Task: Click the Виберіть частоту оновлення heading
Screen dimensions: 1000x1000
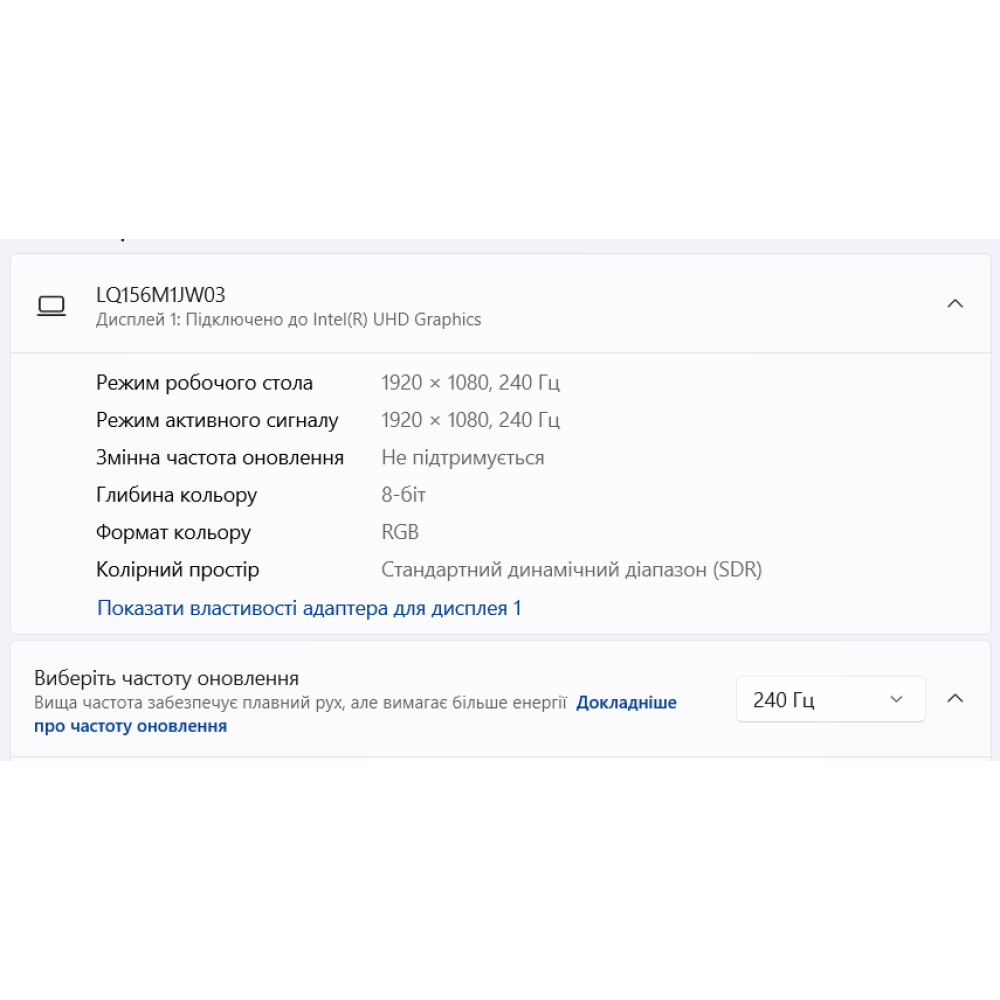Action: tap(166, 678)
